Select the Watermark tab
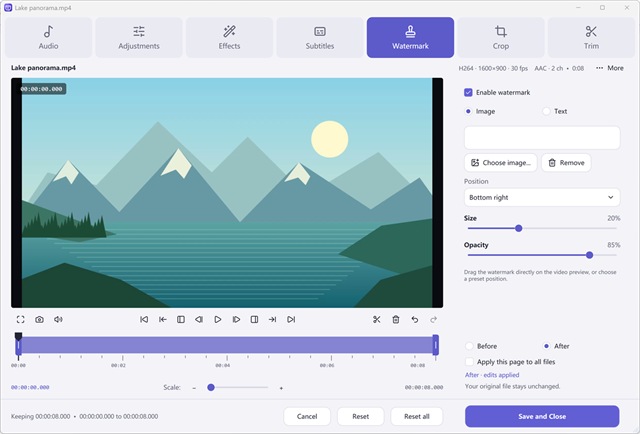 pyautogui.click(x=410, y=37)
